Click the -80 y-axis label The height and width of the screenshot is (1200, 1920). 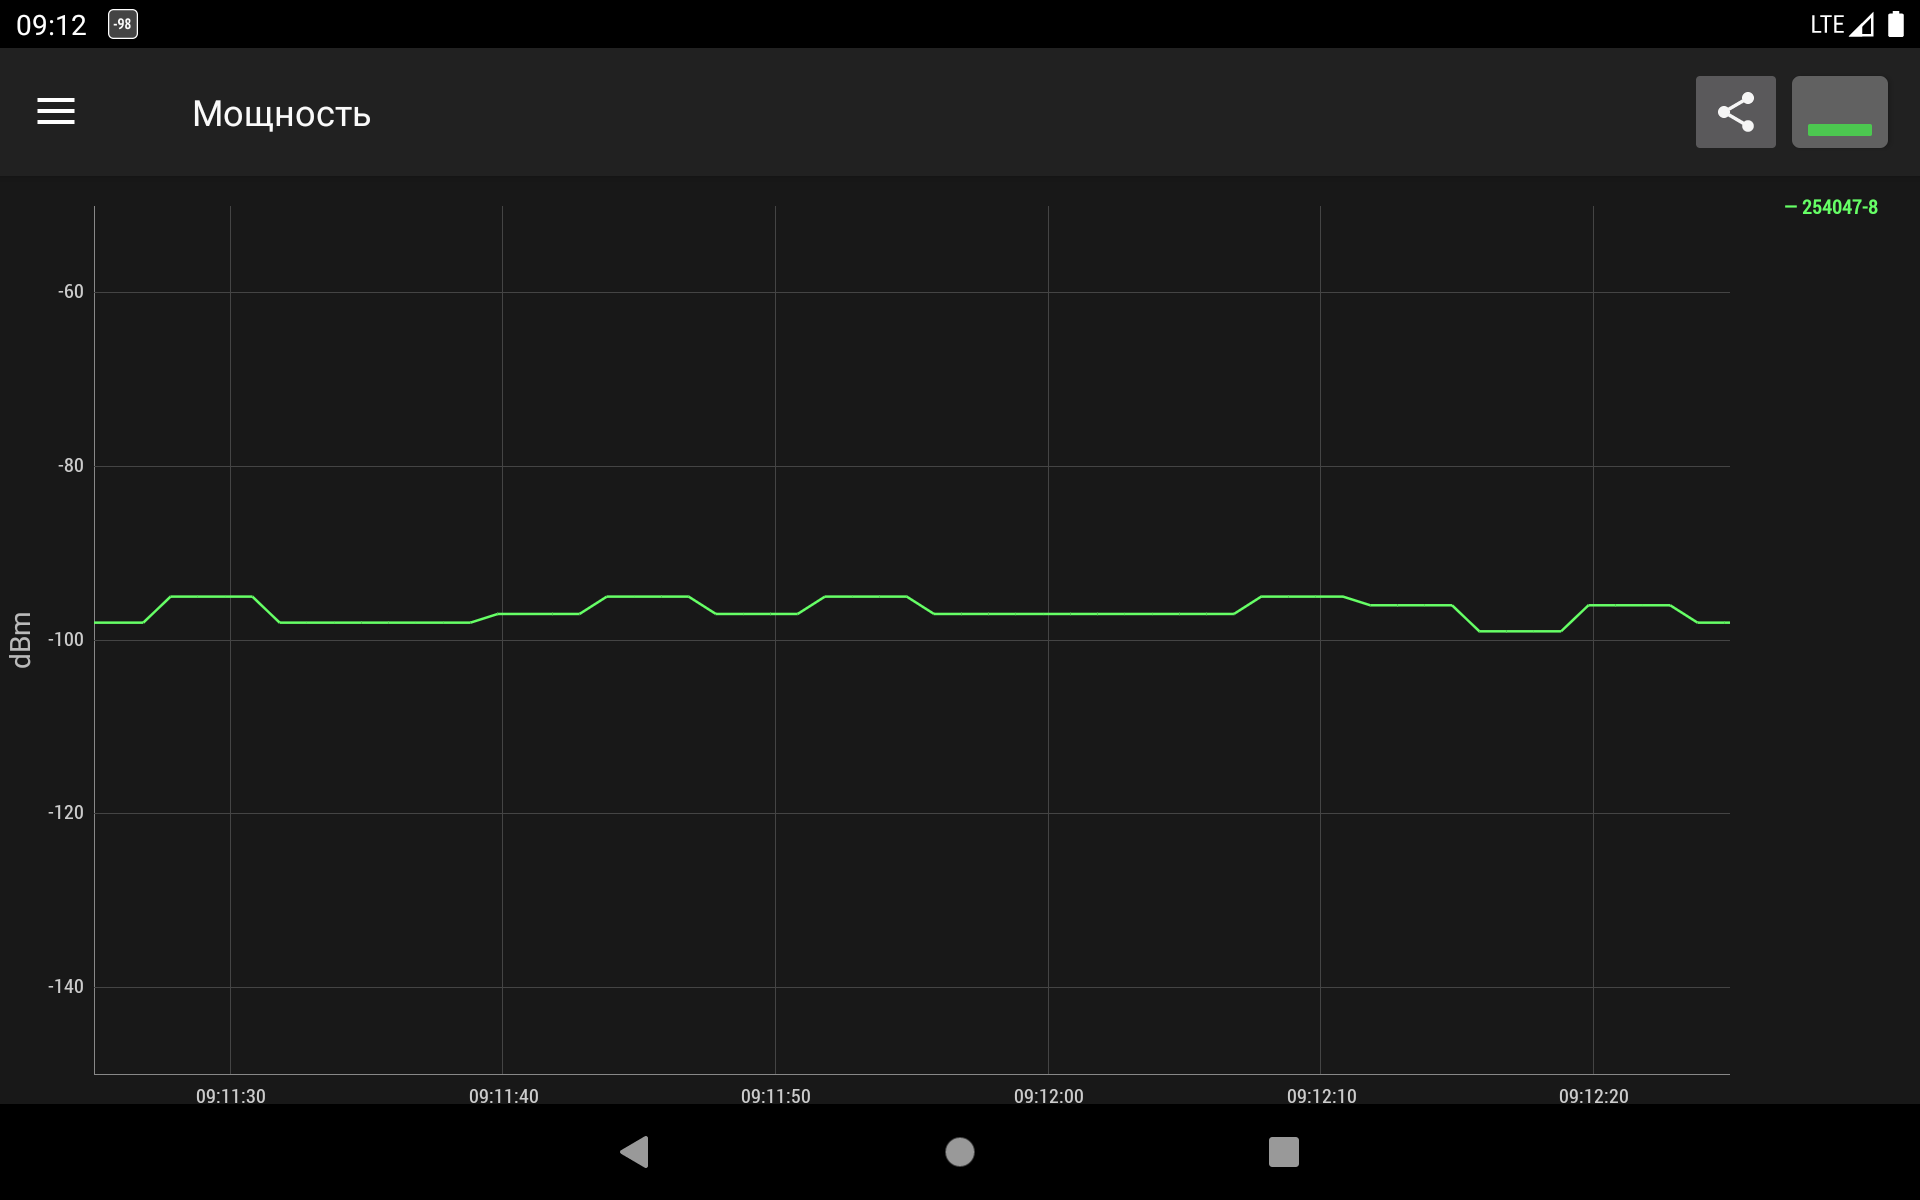(71, 466)
